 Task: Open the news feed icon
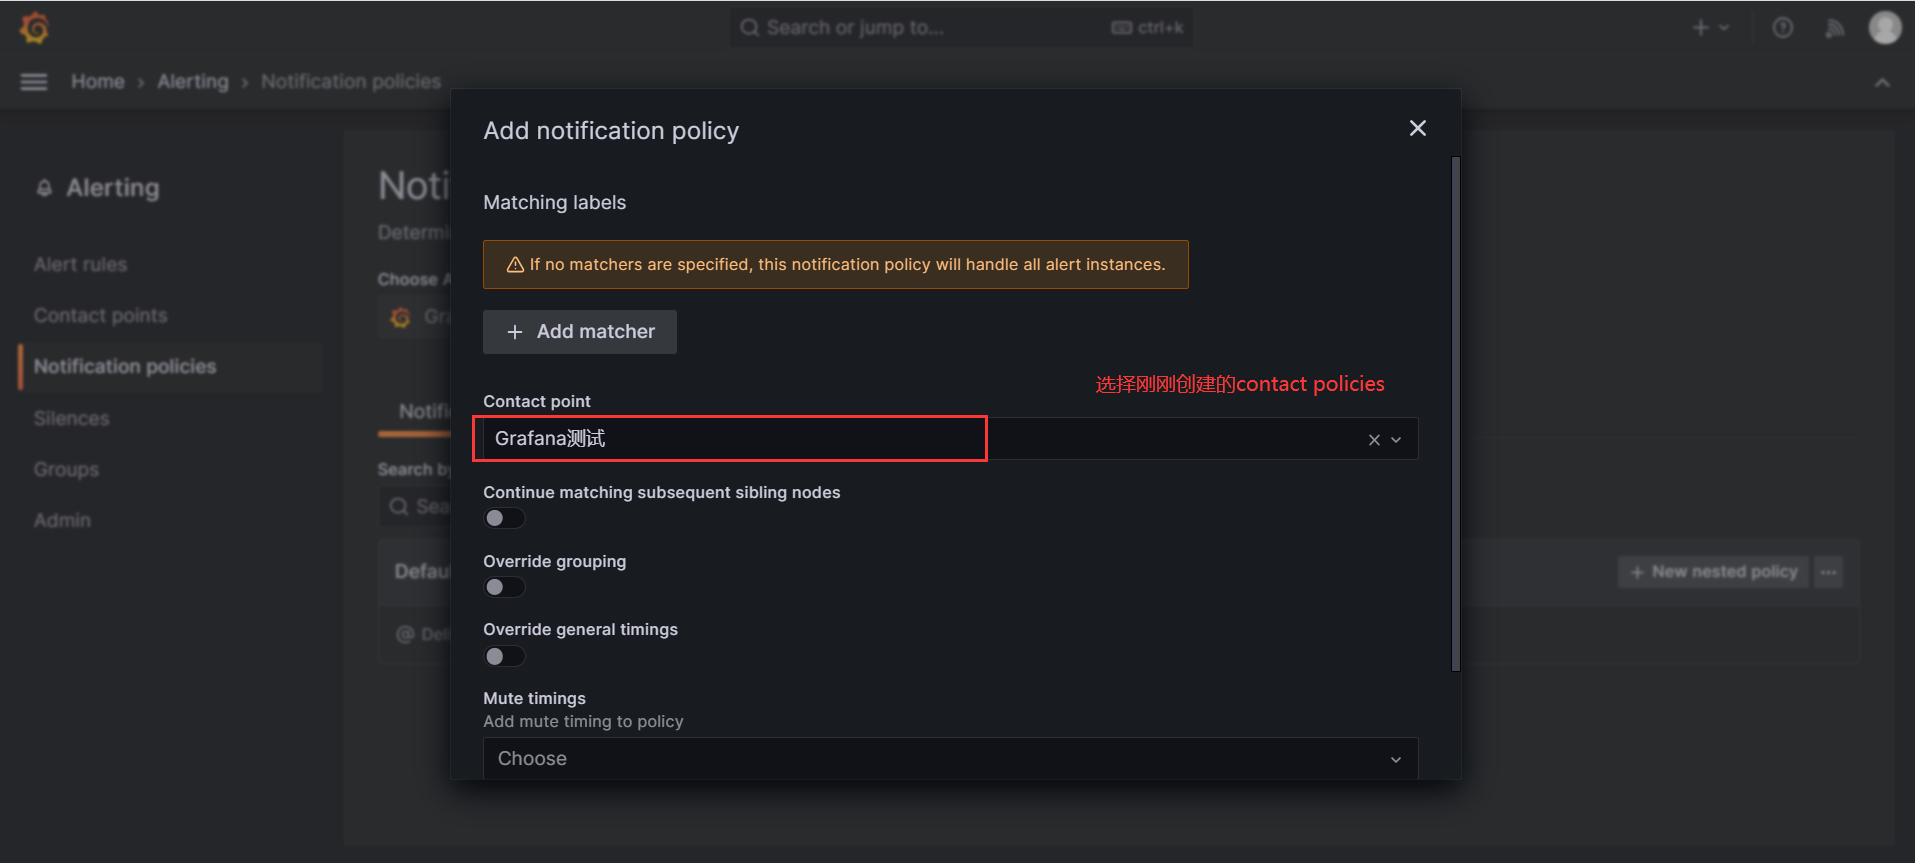point(1834,28)
